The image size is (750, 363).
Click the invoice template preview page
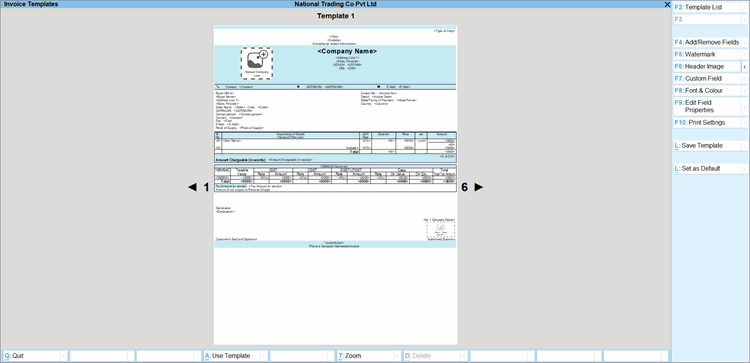click(335, 185)
